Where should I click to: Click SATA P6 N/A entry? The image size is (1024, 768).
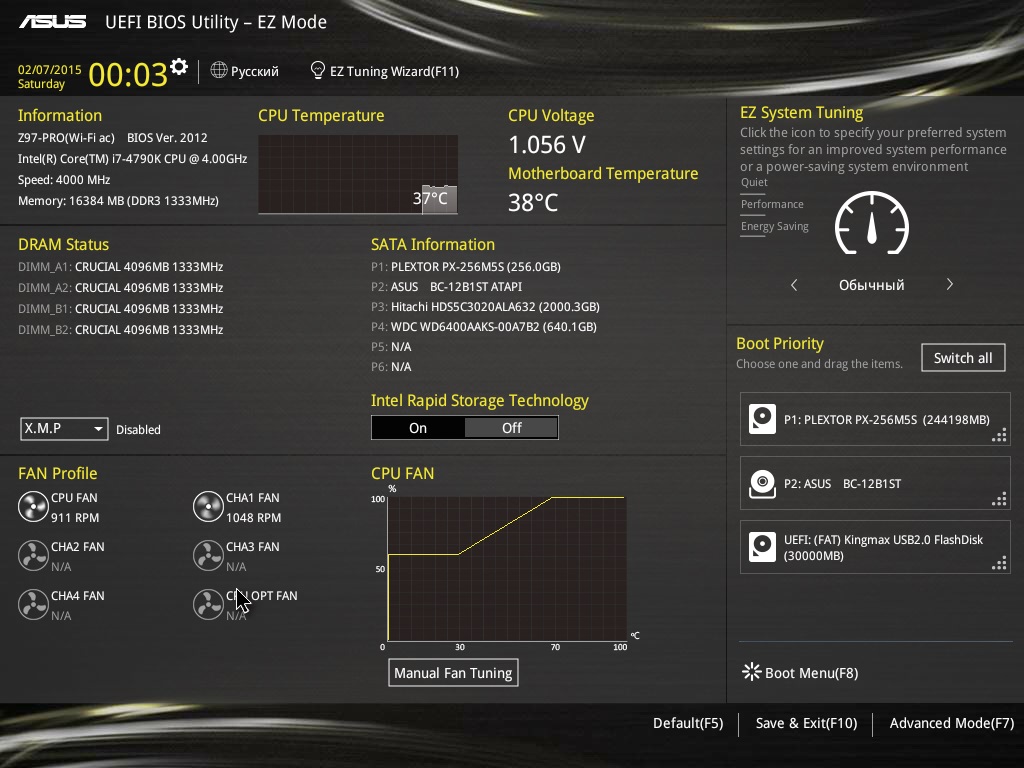point(391,367)
